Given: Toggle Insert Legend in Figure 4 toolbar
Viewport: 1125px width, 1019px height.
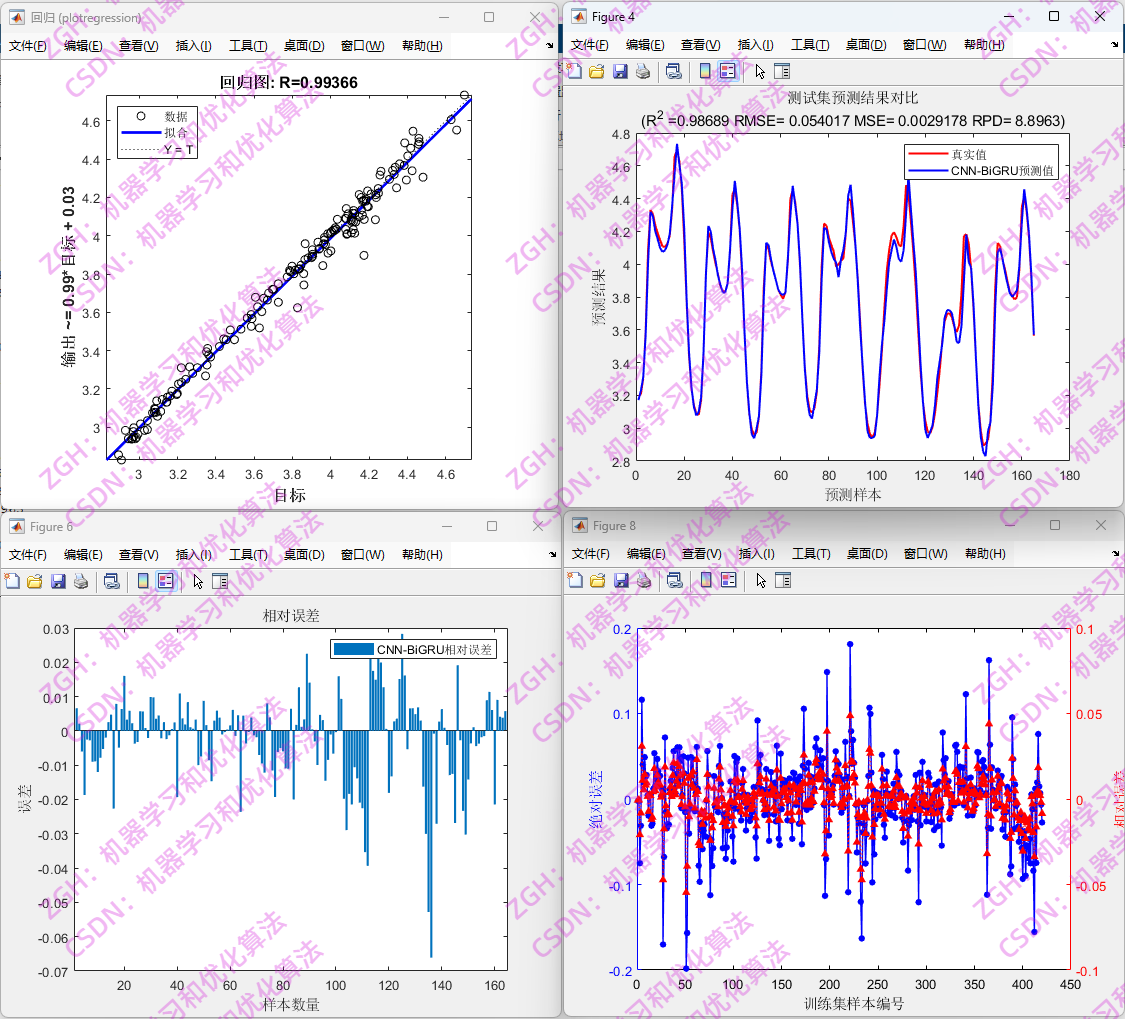Looking at the screenshot, I should 728,71.
